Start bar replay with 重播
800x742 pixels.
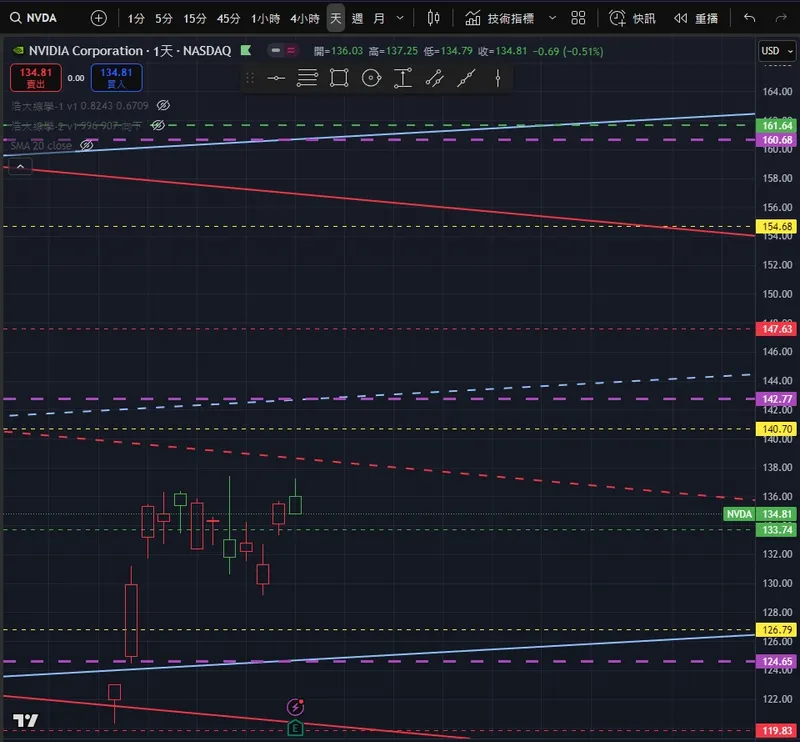(x=695, y=19)
